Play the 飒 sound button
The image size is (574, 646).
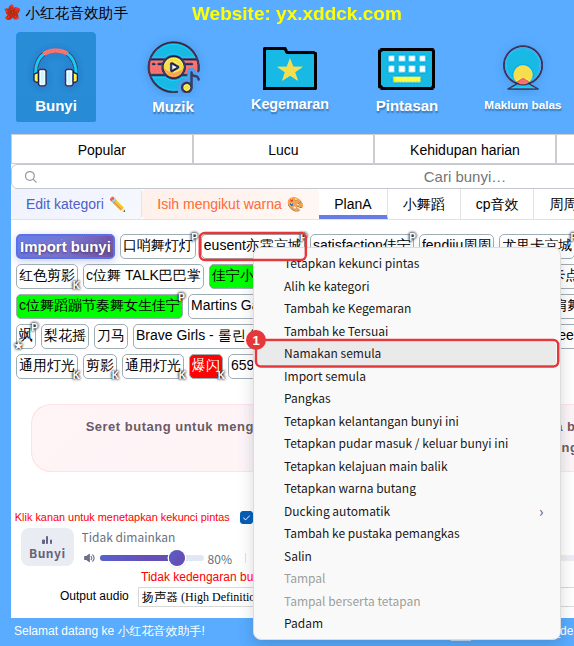tap(26, 336)
